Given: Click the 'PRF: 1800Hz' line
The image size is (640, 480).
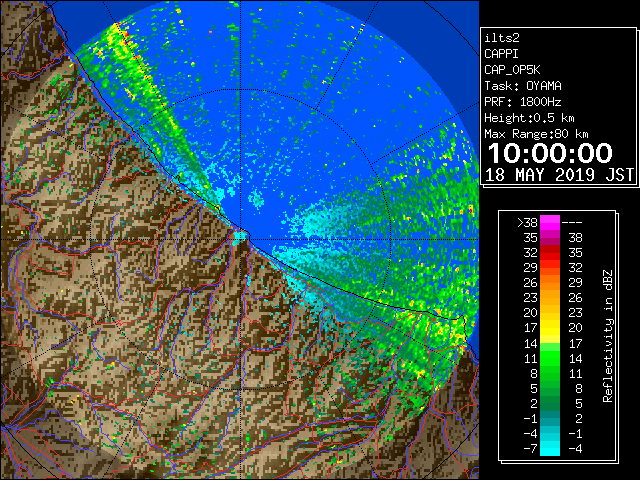Looking at the screenshot, I should point(523,102).
